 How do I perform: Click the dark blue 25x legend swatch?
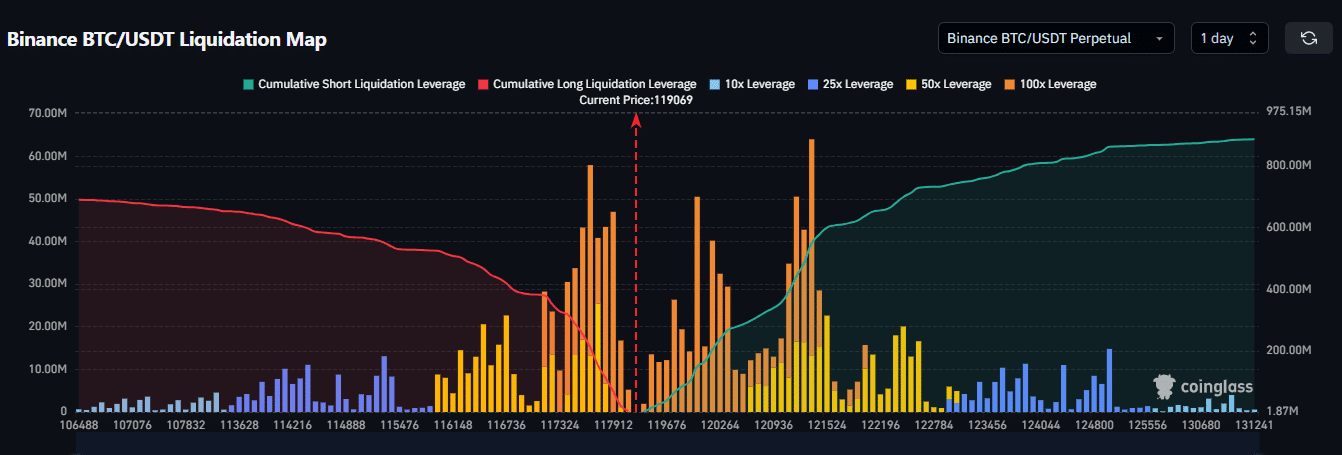pos(812,84)
